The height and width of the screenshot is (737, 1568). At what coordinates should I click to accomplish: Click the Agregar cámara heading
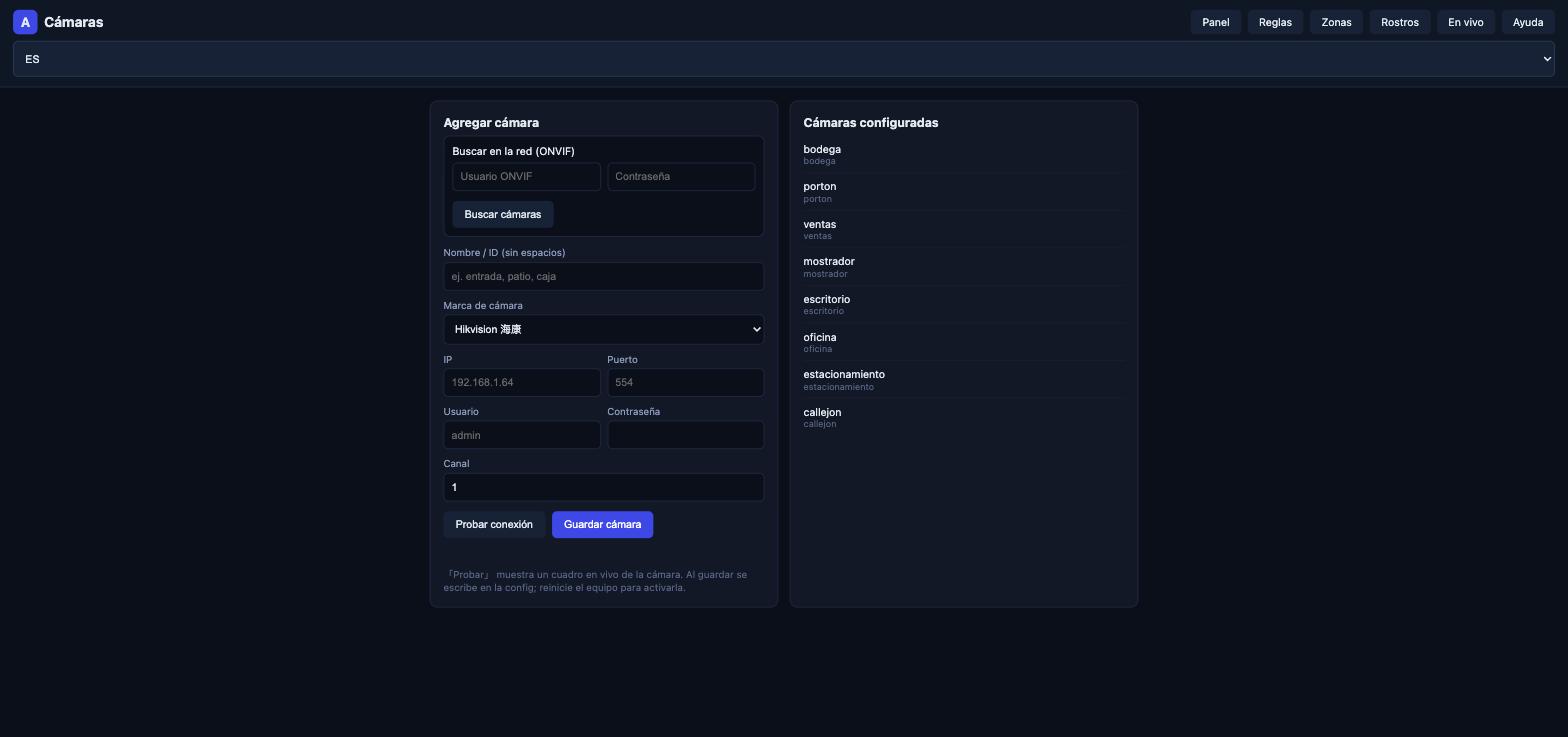pos(491,123)
